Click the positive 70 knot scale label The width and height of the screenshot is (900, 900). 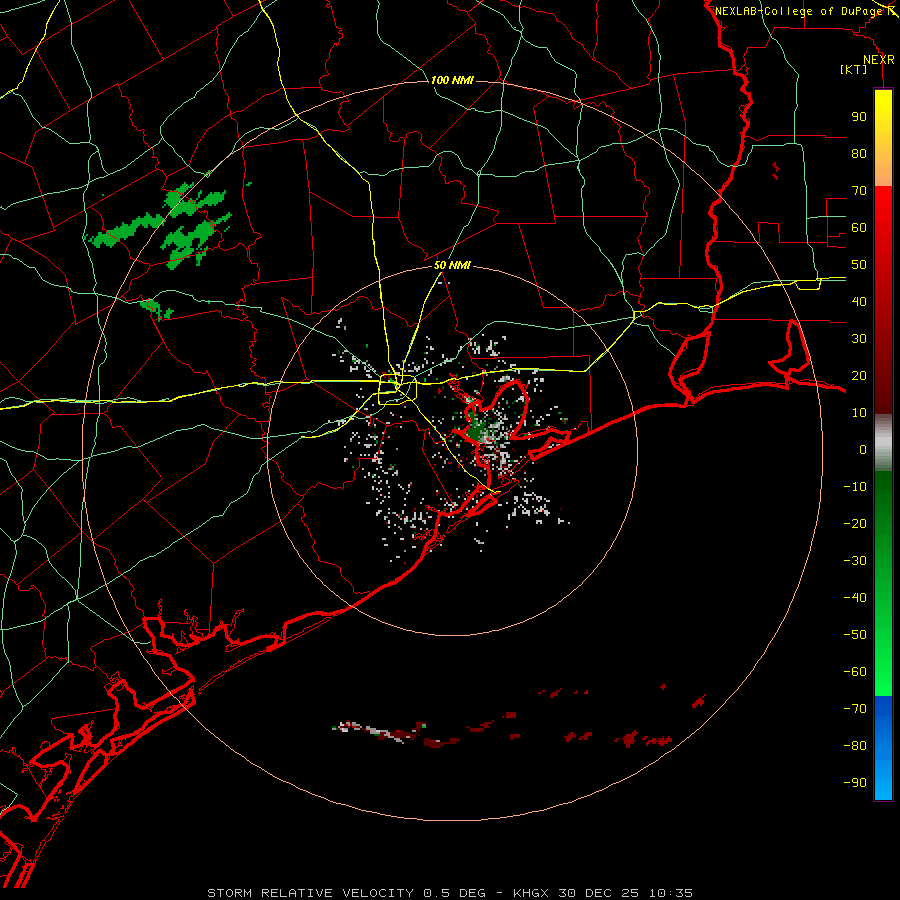859,191
